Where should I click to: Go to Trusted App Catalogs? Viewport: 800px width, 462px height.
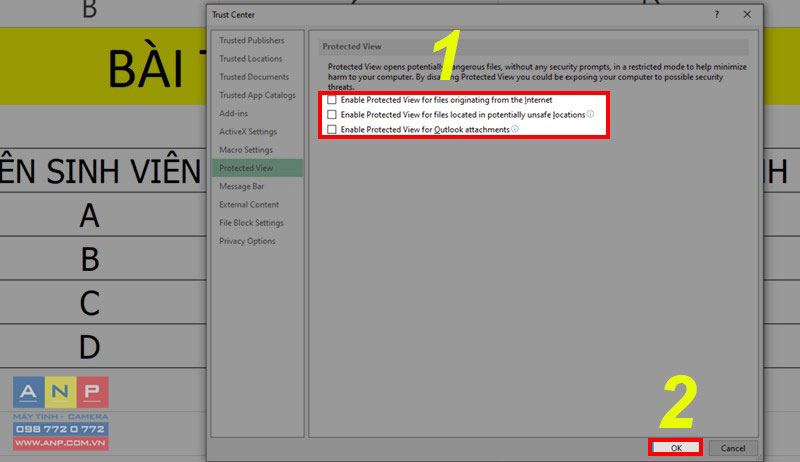tap(258, 95)
